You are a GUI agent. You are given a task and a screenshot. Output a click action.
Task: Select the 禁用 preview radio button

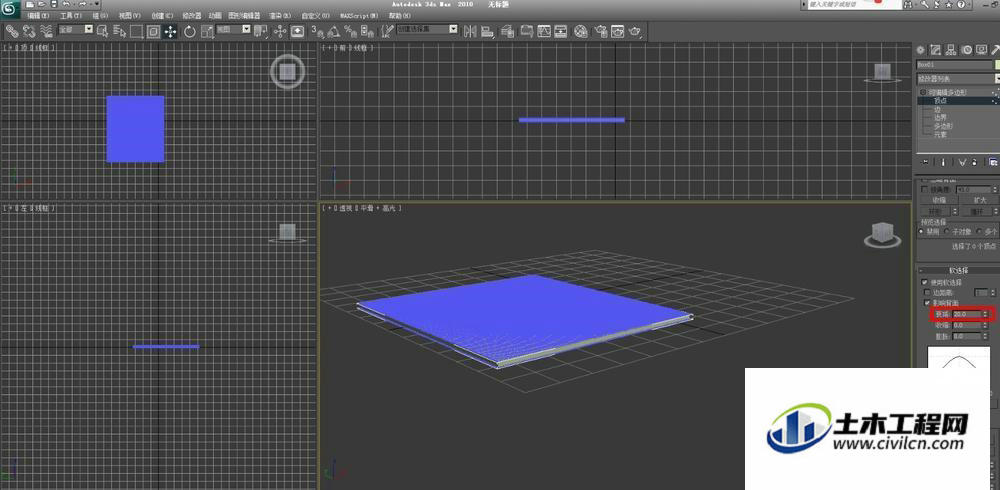pyautogui.click(x=920, y=231)
